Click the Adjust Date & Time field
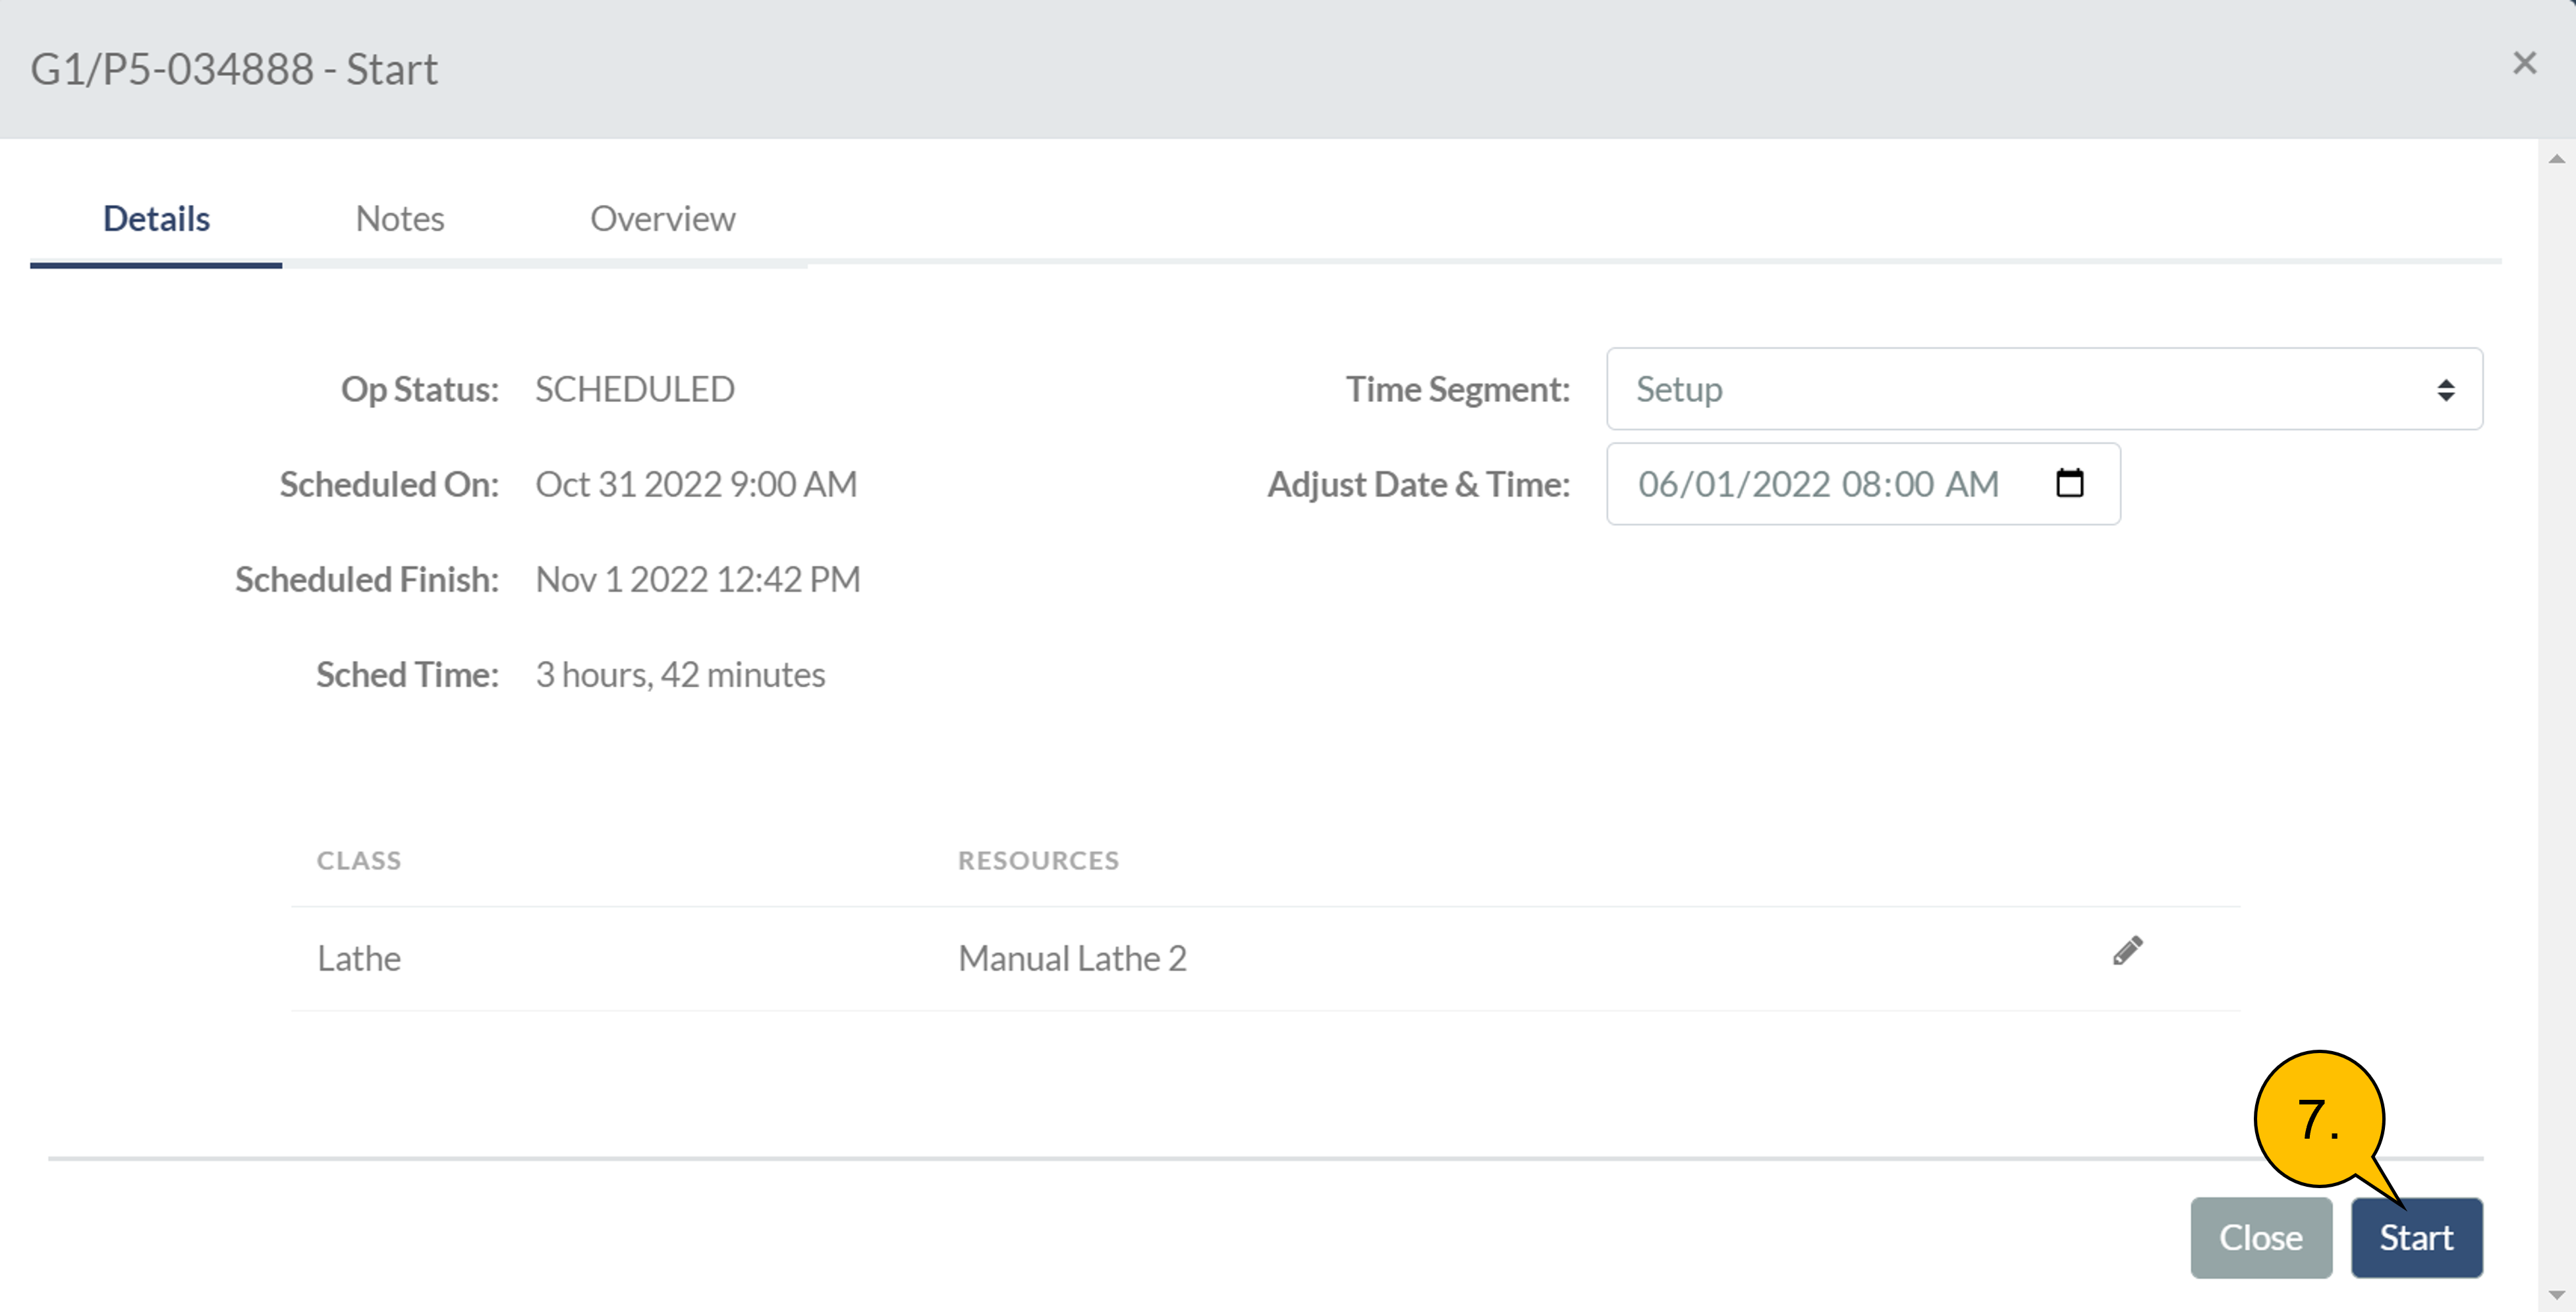The image size is (2576, 1312). 1817,484
